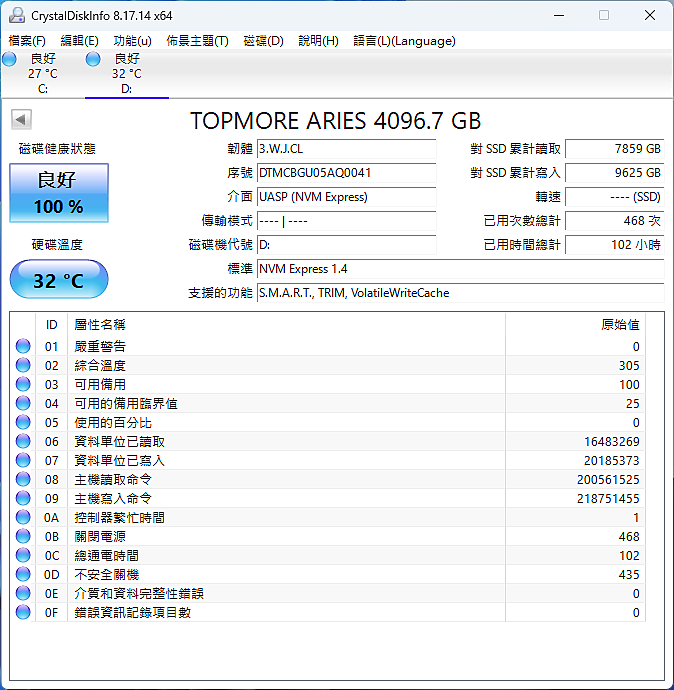Select the 綜合溫度 attribute name
Screen dimensions: 674x690
(x=100, y=365)
